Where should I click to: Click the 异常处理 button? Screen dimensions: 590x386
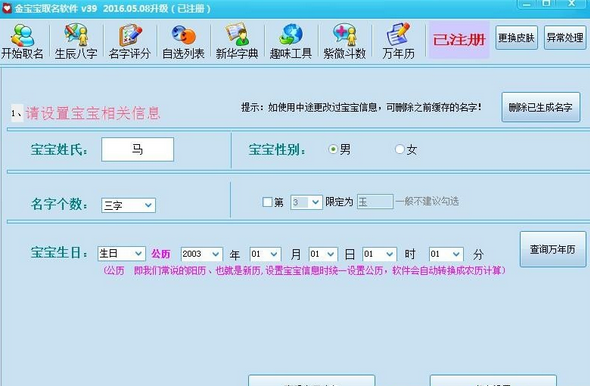[x=565, y=38]
